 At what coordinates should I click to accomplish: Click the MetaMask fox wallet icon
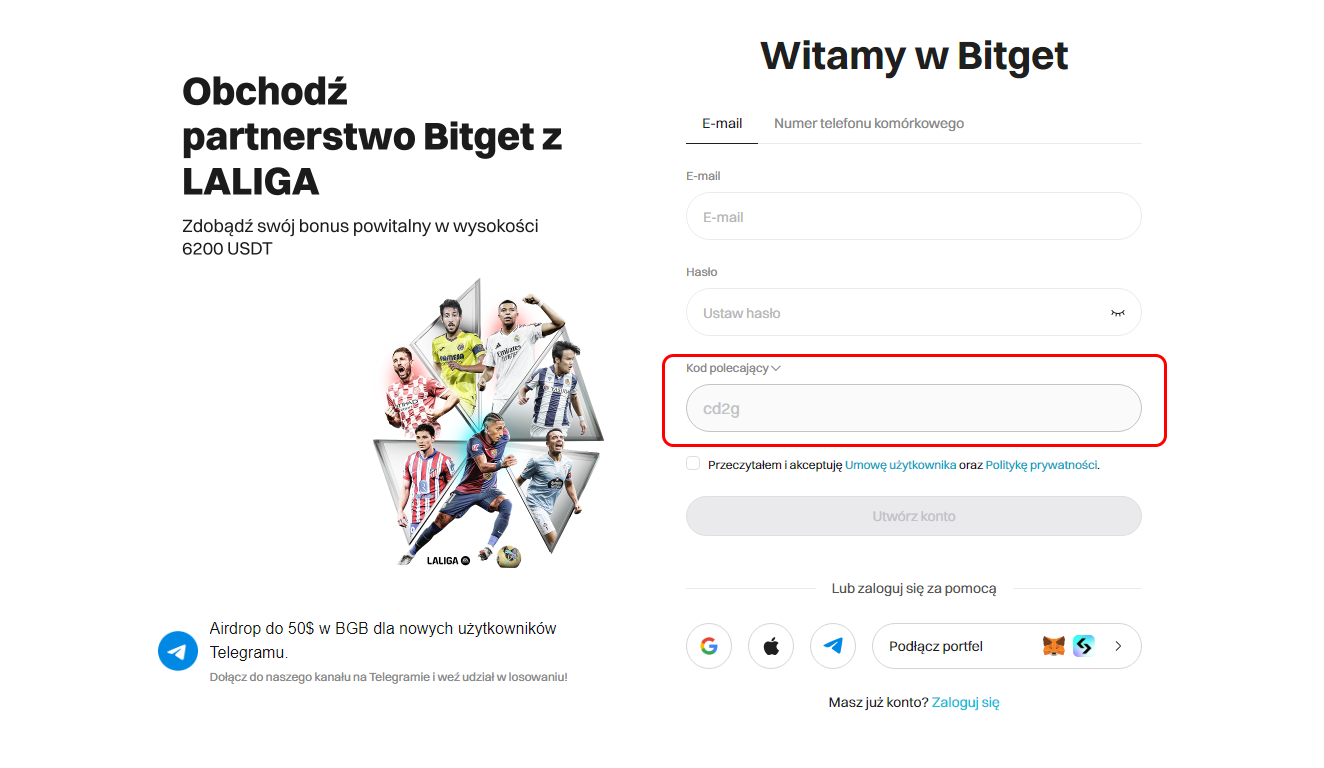pyautogui.click(x=1054, y=646)
